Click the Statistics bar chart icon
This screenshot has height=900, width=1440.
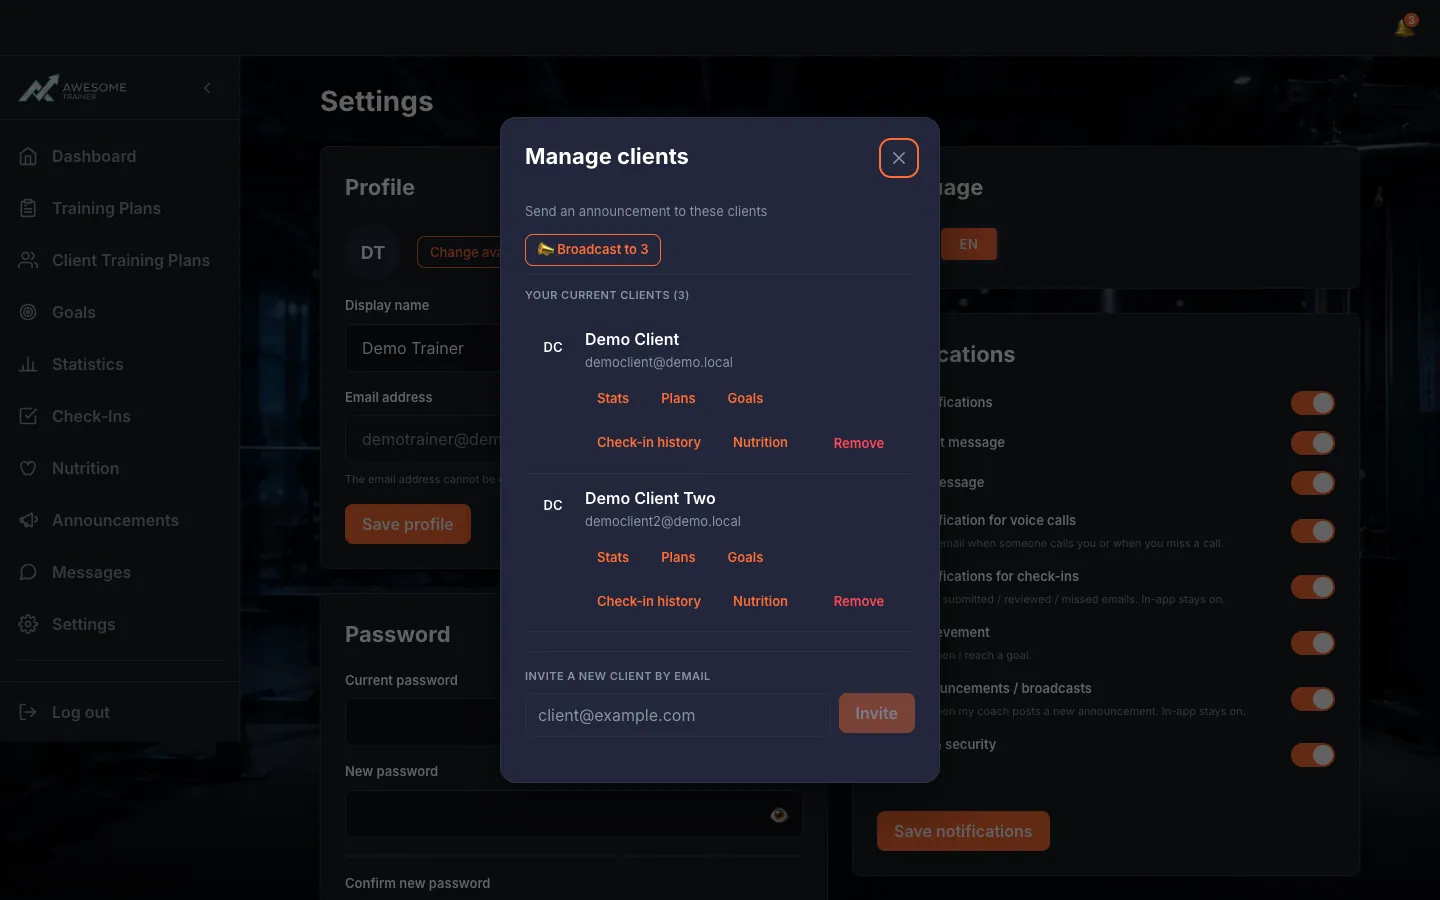[x=28, y=364]
